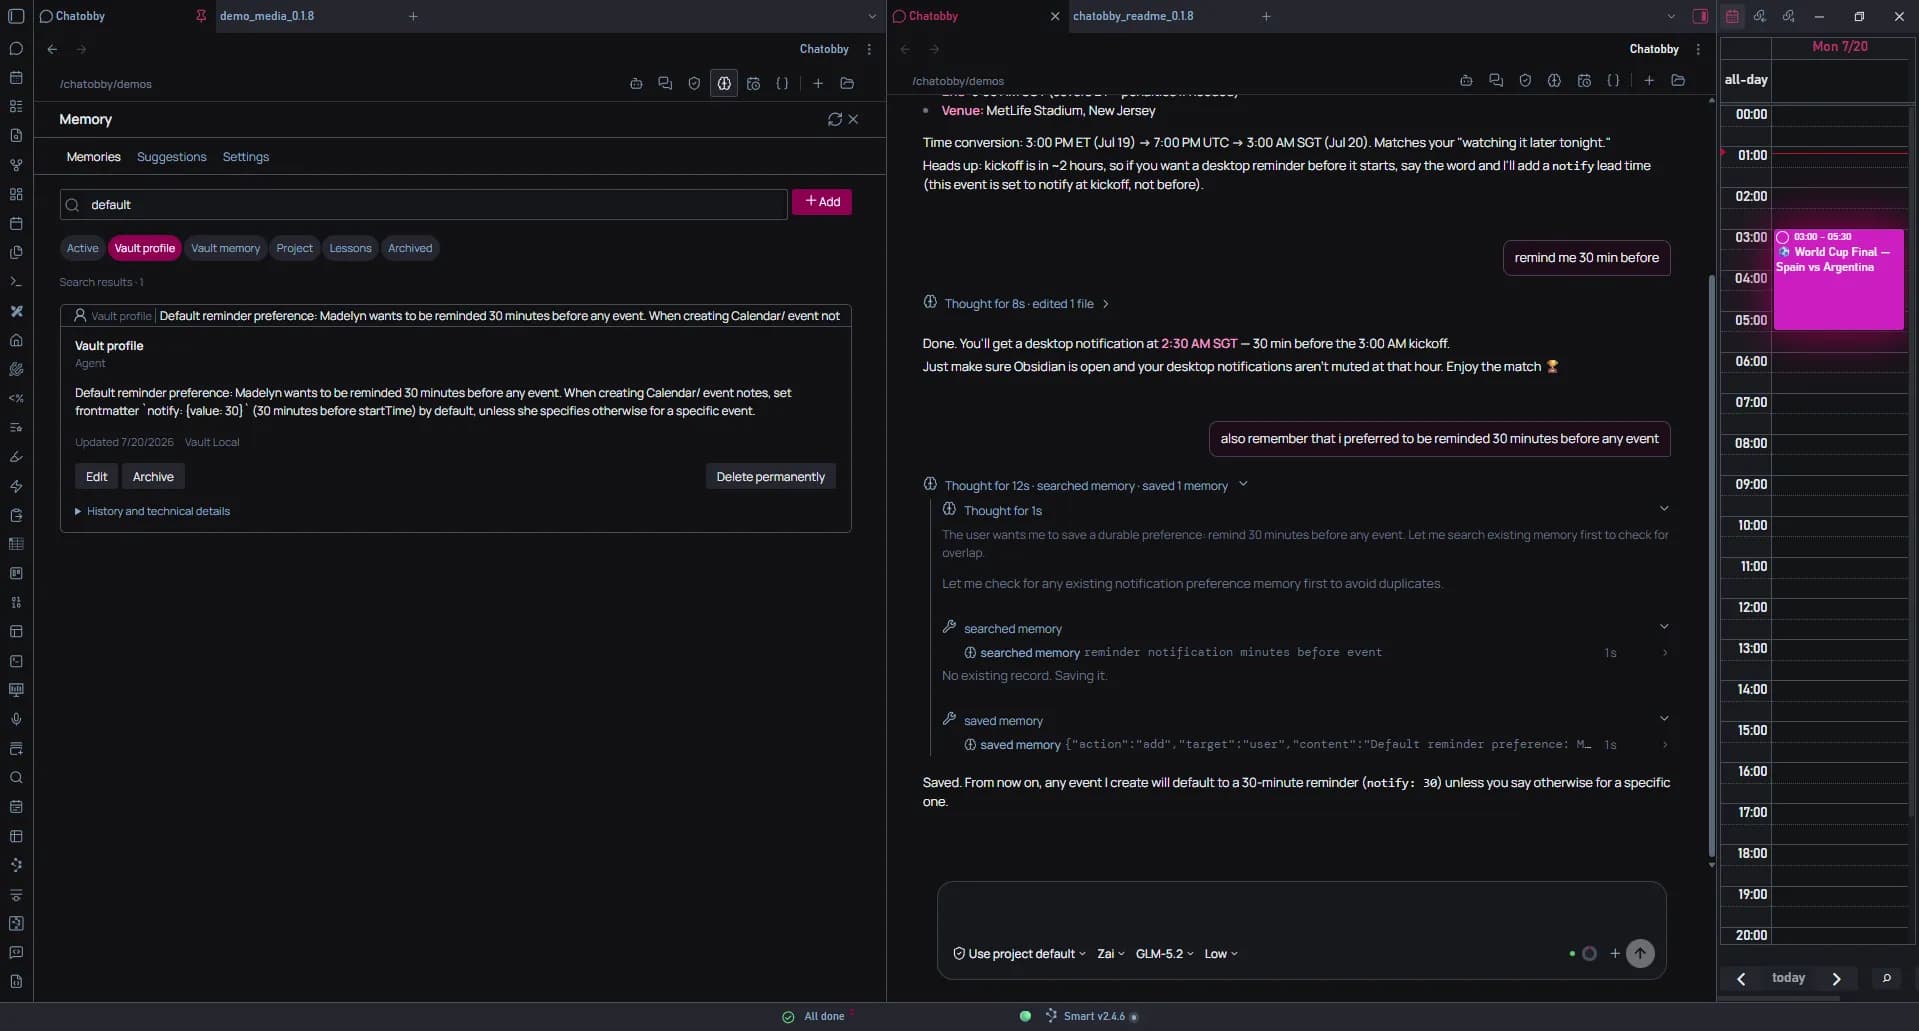
Task: Open more options menu beside left Chatobby header
Action: point(869,49)
